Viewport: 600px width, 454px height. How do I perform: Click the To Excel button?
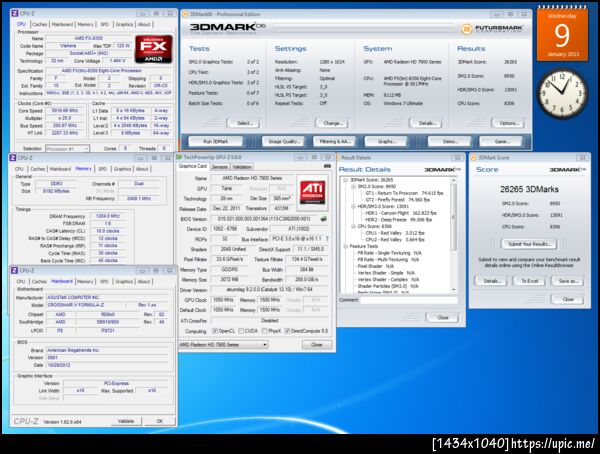[x=529, y=281]
